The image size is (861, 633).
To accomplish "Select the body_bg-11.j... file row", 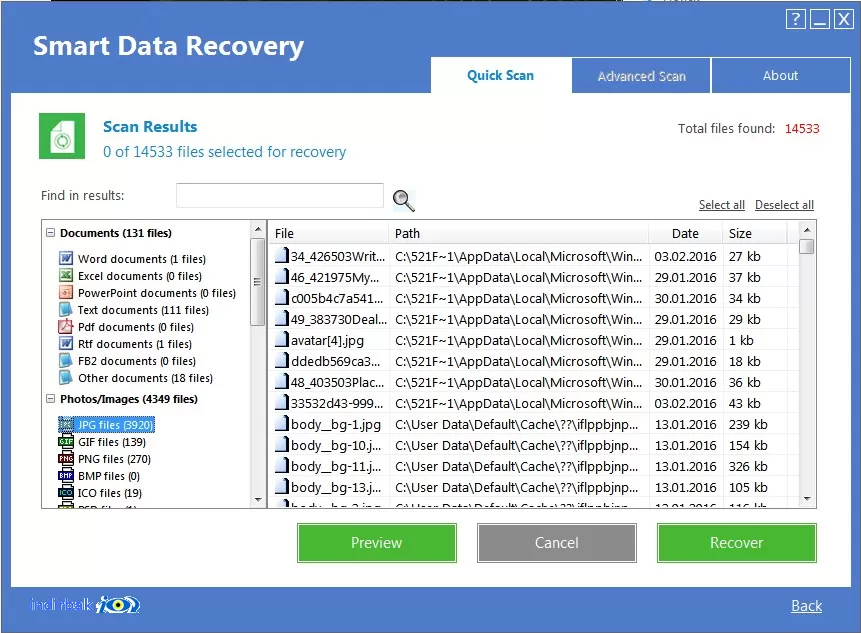I will coord(535,466).
